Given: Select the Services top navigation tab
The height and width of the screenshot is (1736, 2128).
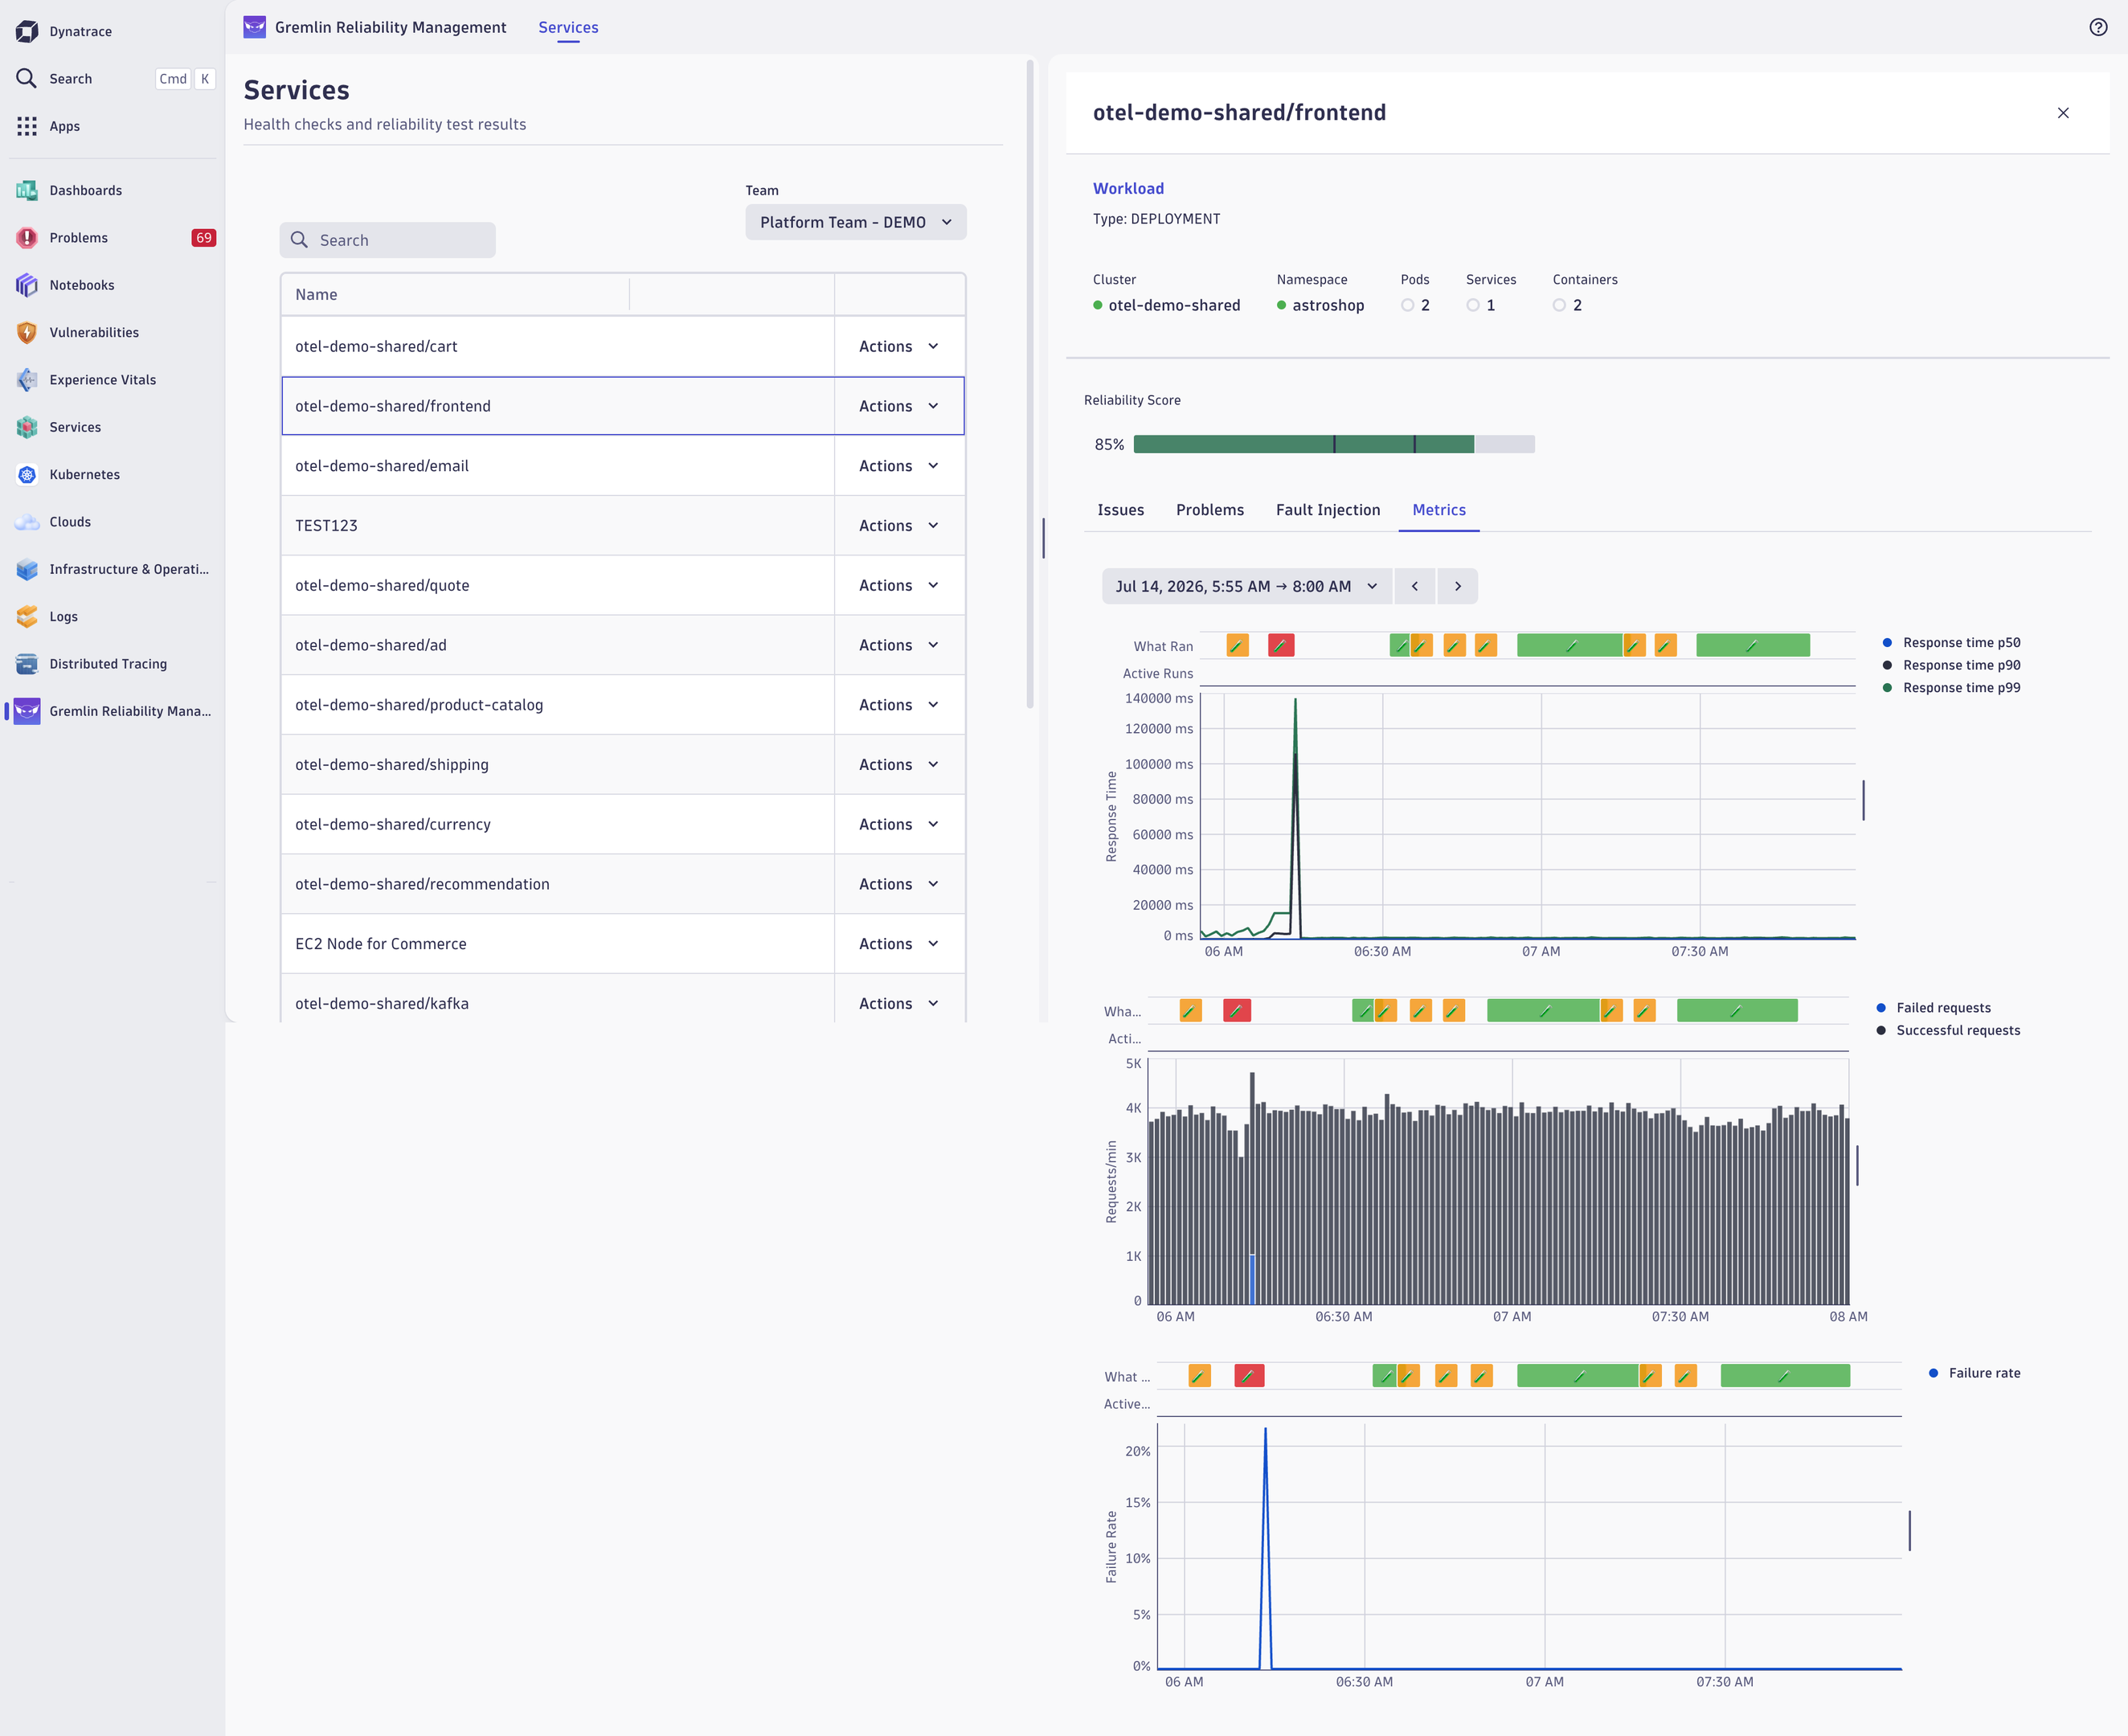Looking at the screenshot, I should 568,28.
